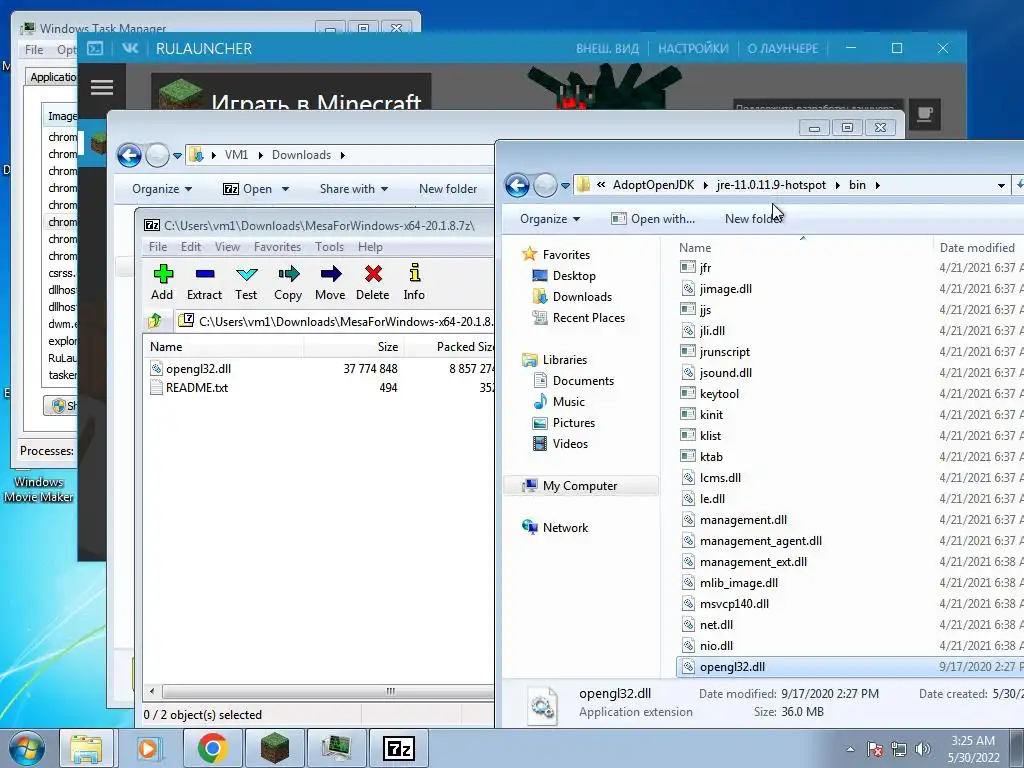The height and width of the screenshot is (768, 1024).
Task: Switch to Task Manager taskbar icon
Action: point(336,748)
